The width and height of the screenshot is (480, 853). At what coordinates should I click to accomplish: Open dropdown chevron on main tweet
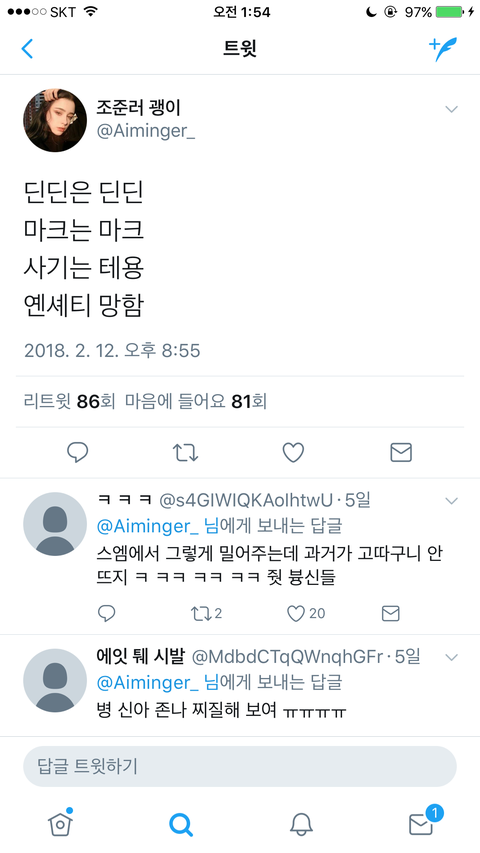tap(451, 109)
